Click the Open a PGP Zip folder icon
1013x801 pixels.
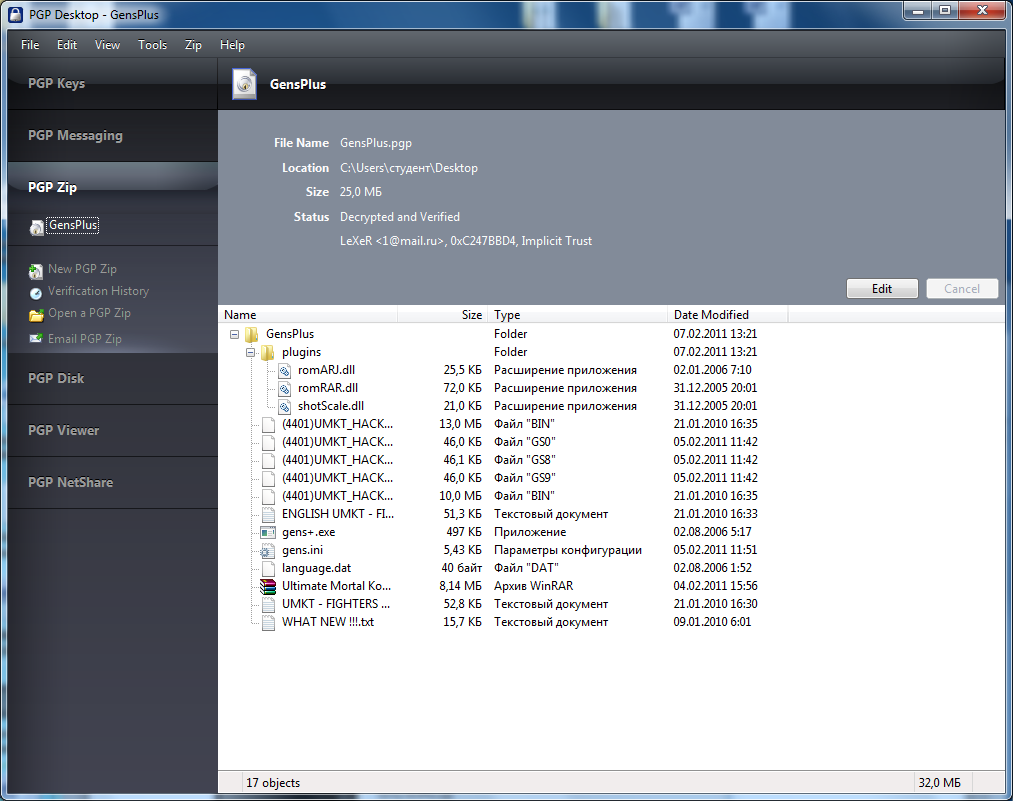[x=36, y=315]
